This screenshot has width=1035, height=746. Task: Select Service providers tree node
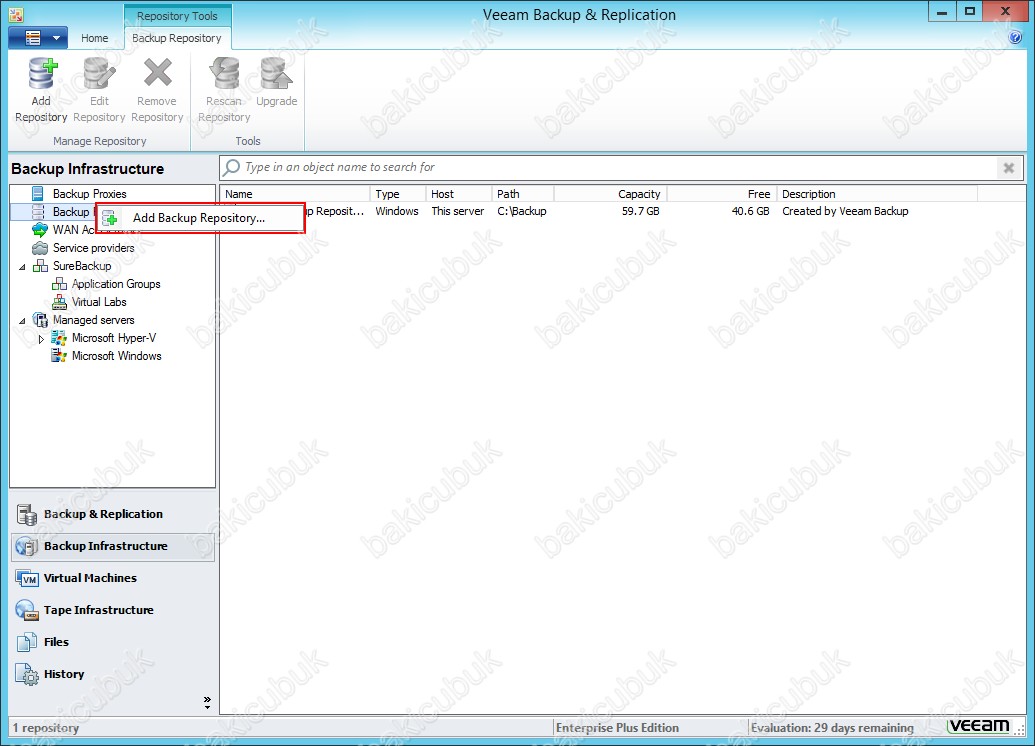coord(94,248)
